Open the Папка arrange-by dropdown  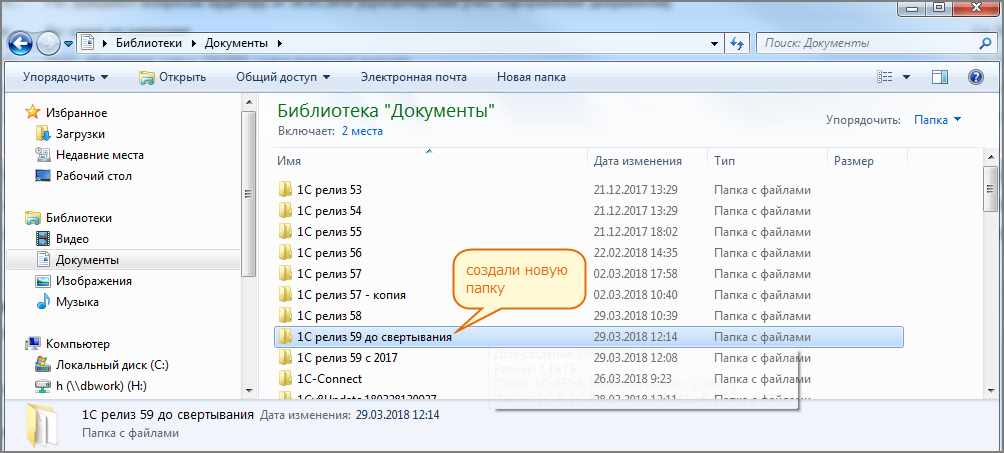pos(937,119)
